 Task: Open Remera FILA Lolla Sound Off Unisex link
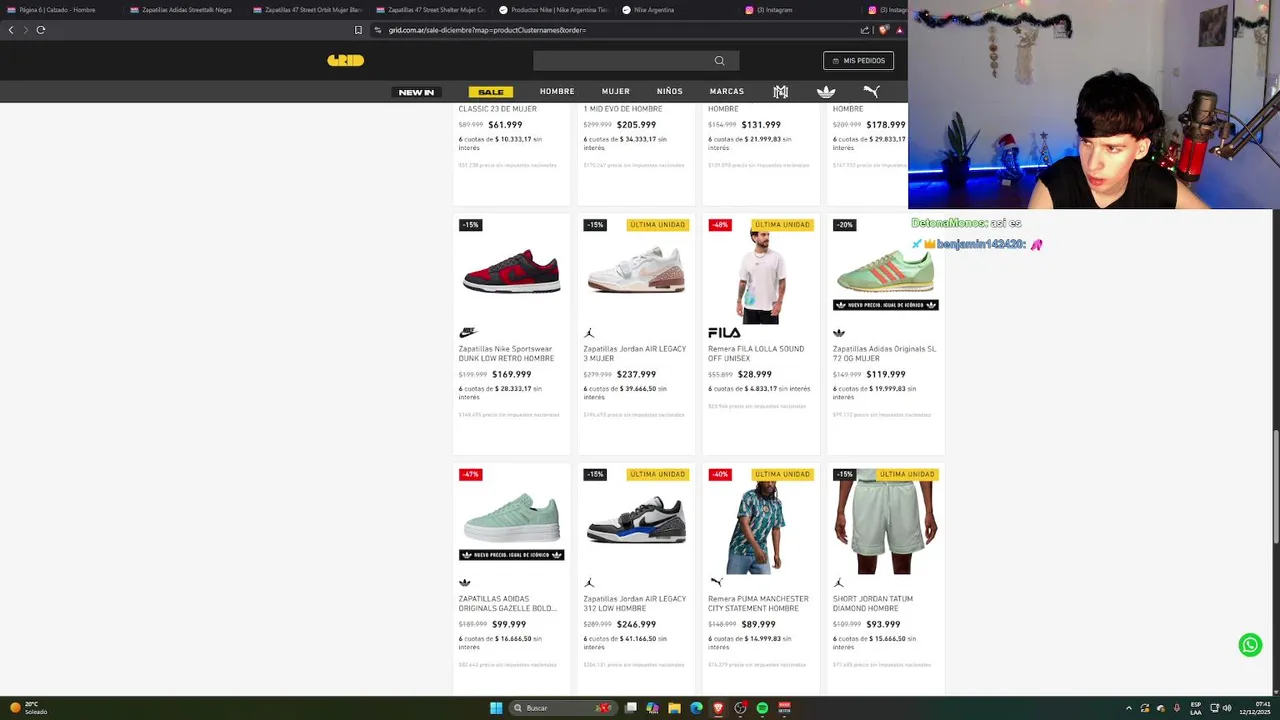(x=756, y=354)
